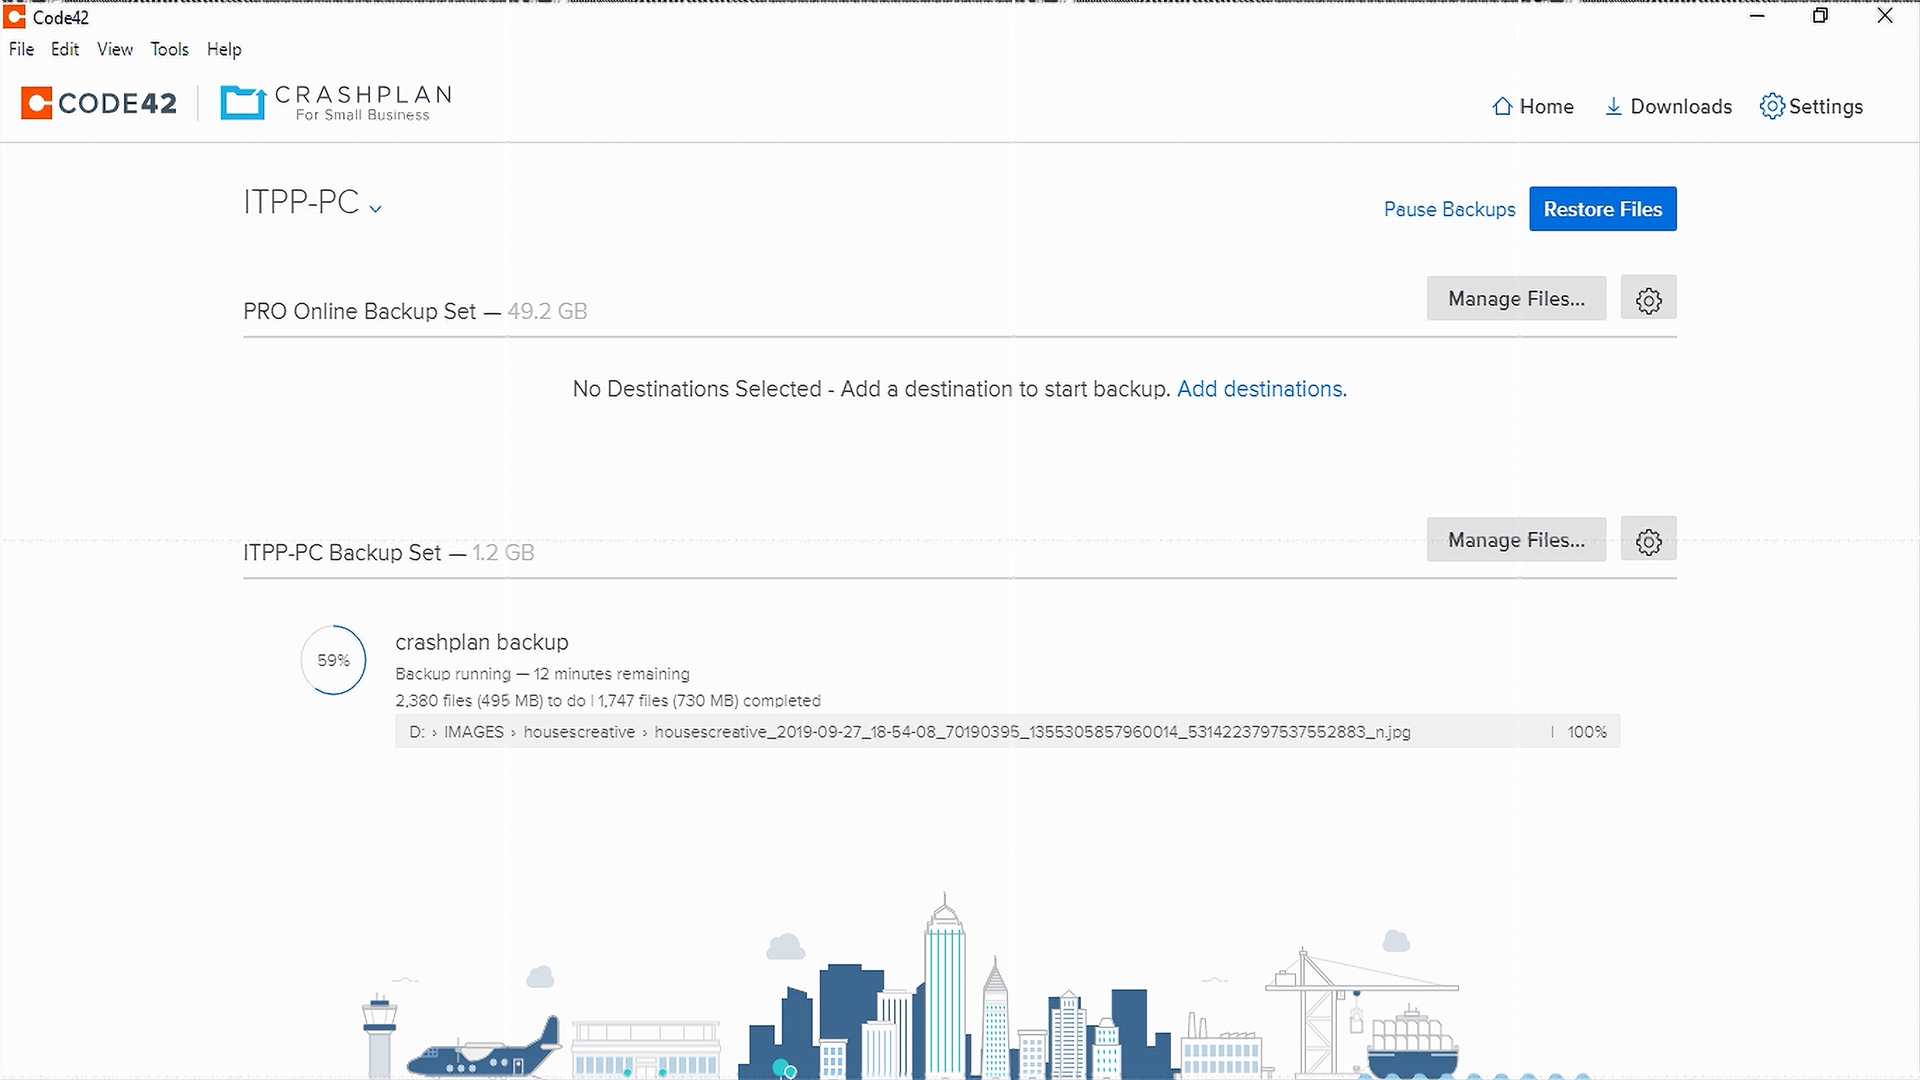Click the PRO Online Backup Set heading
Screen dimensions: 1920x1080
[x=359, y=311]
